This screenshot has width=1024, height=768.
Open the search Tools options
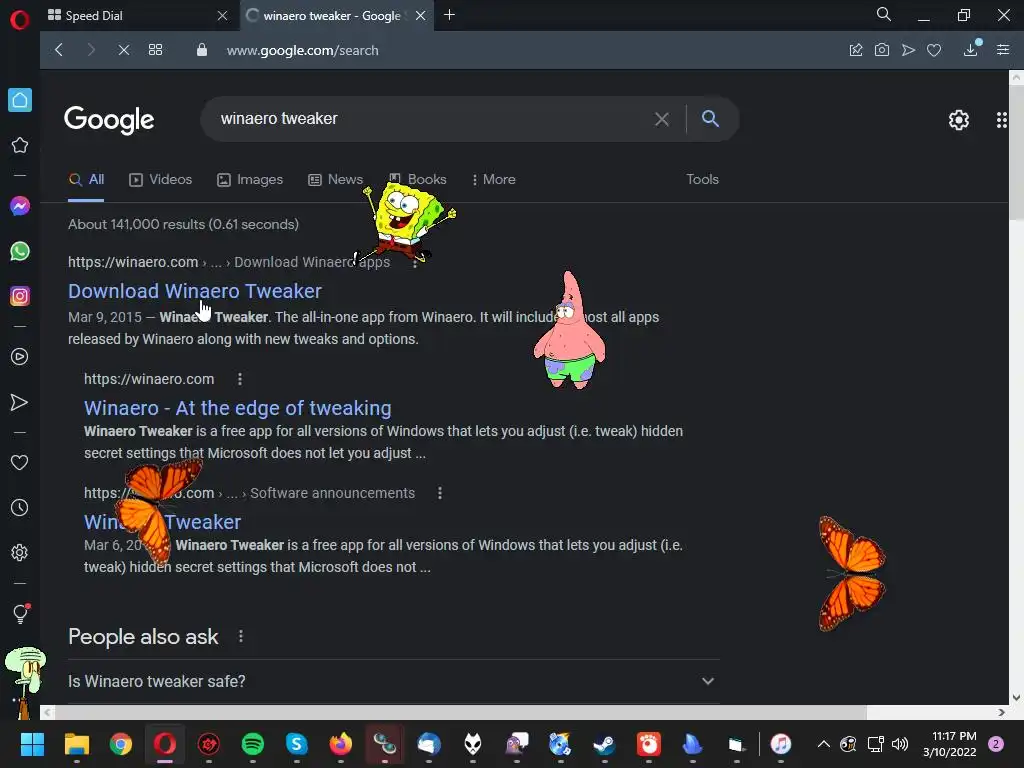(703, 180)
